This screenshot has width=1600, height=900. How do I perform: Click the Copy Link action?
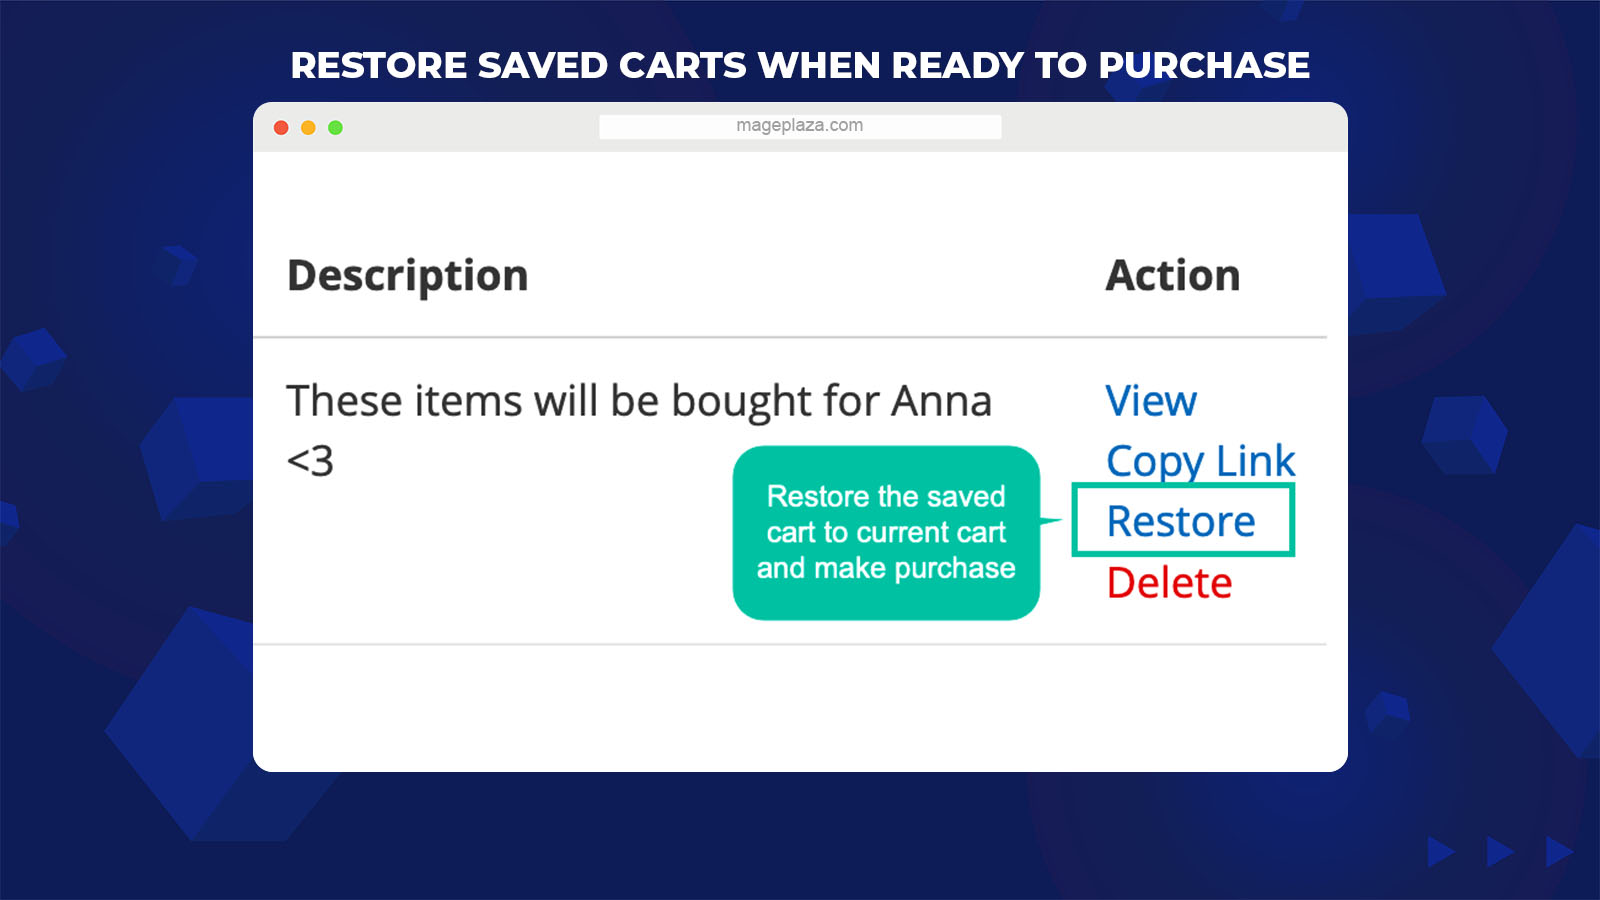click(x=1200, y=461)
